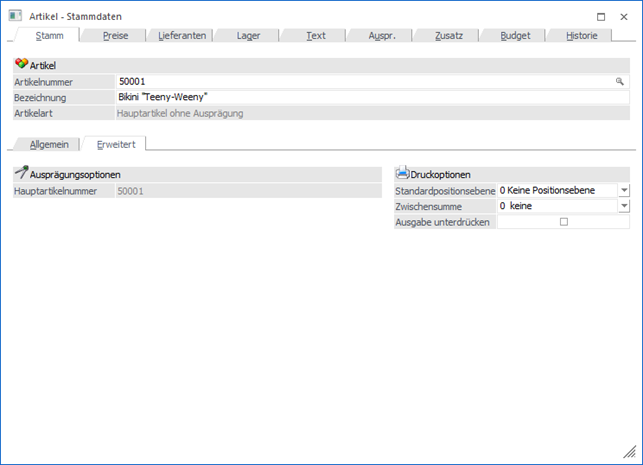Select the Text tab
Screen dimensions: 643x465
pos(315,35)
